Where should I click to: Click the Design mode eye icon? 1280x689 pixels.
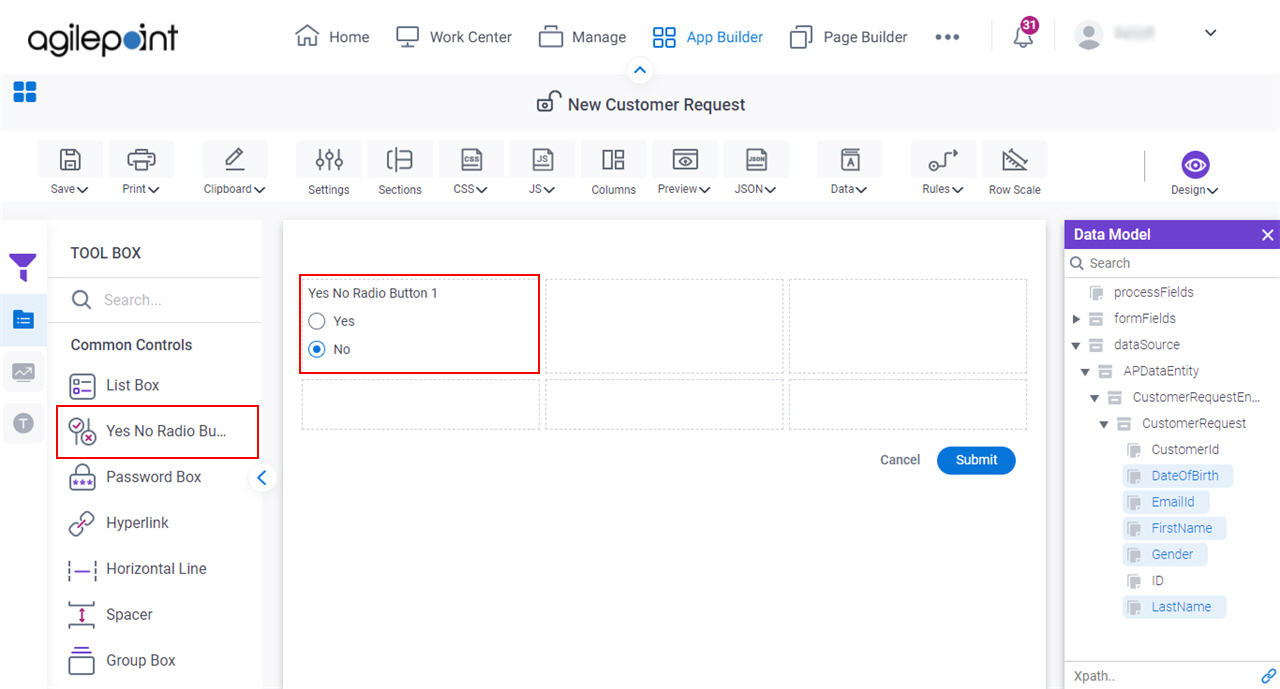[1195, 165]
